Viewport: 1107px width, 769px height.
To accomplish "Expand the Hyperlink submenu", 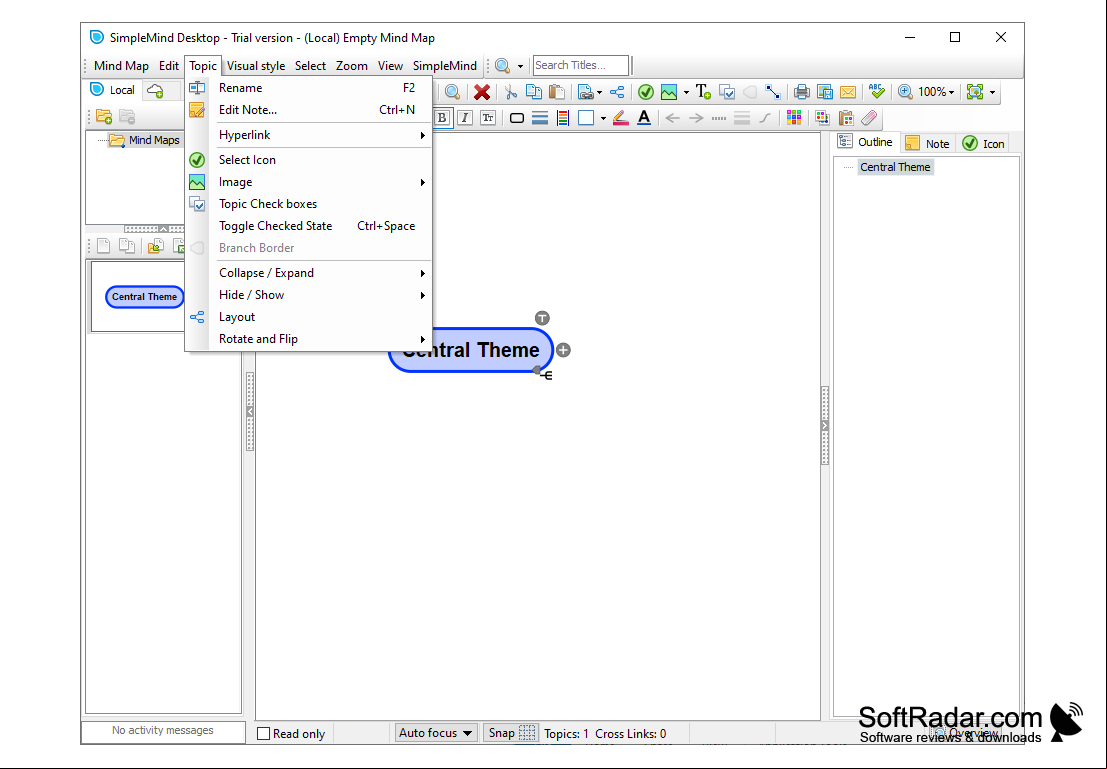I will point(308,135).
